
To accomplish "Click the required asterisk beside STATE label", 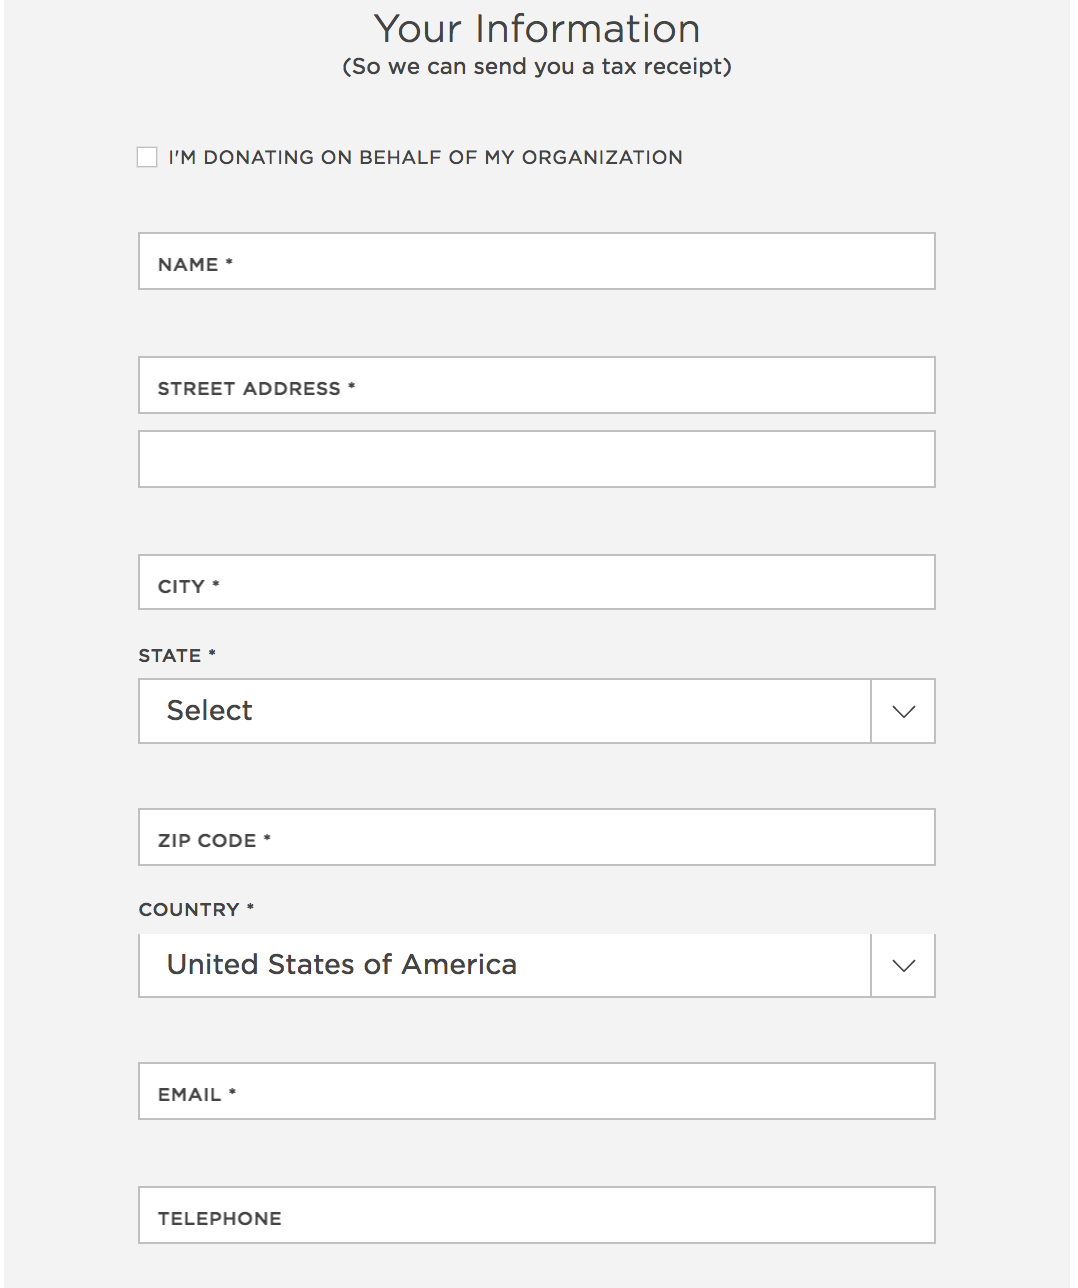I will click(212, 654).
